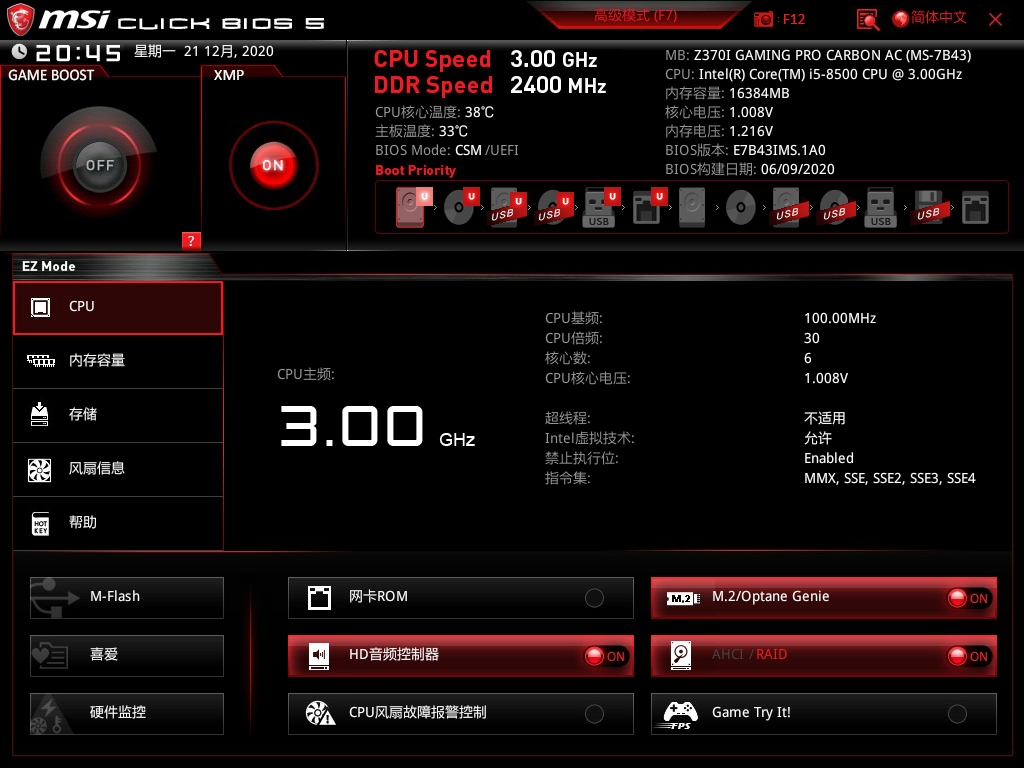Open the BIOS search magnifier icon

(x=867, y=20)
